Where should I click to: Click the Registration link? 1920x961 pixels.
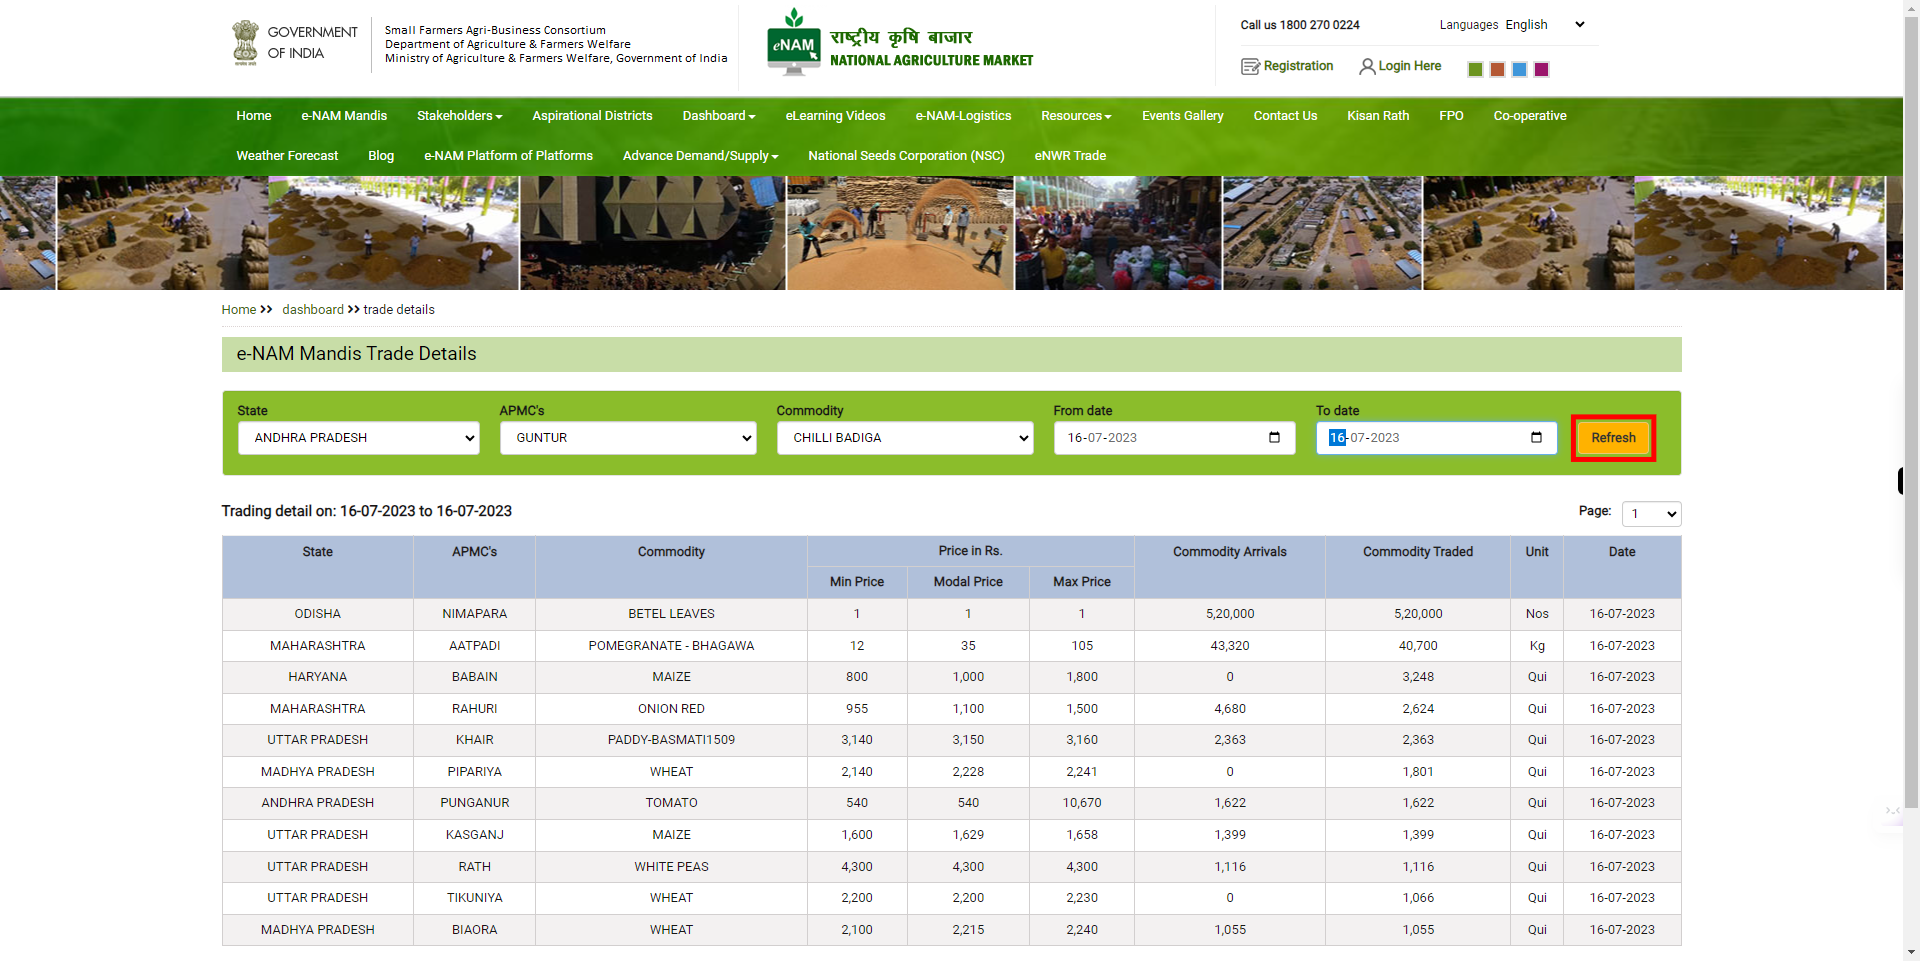click(1298, 66)
